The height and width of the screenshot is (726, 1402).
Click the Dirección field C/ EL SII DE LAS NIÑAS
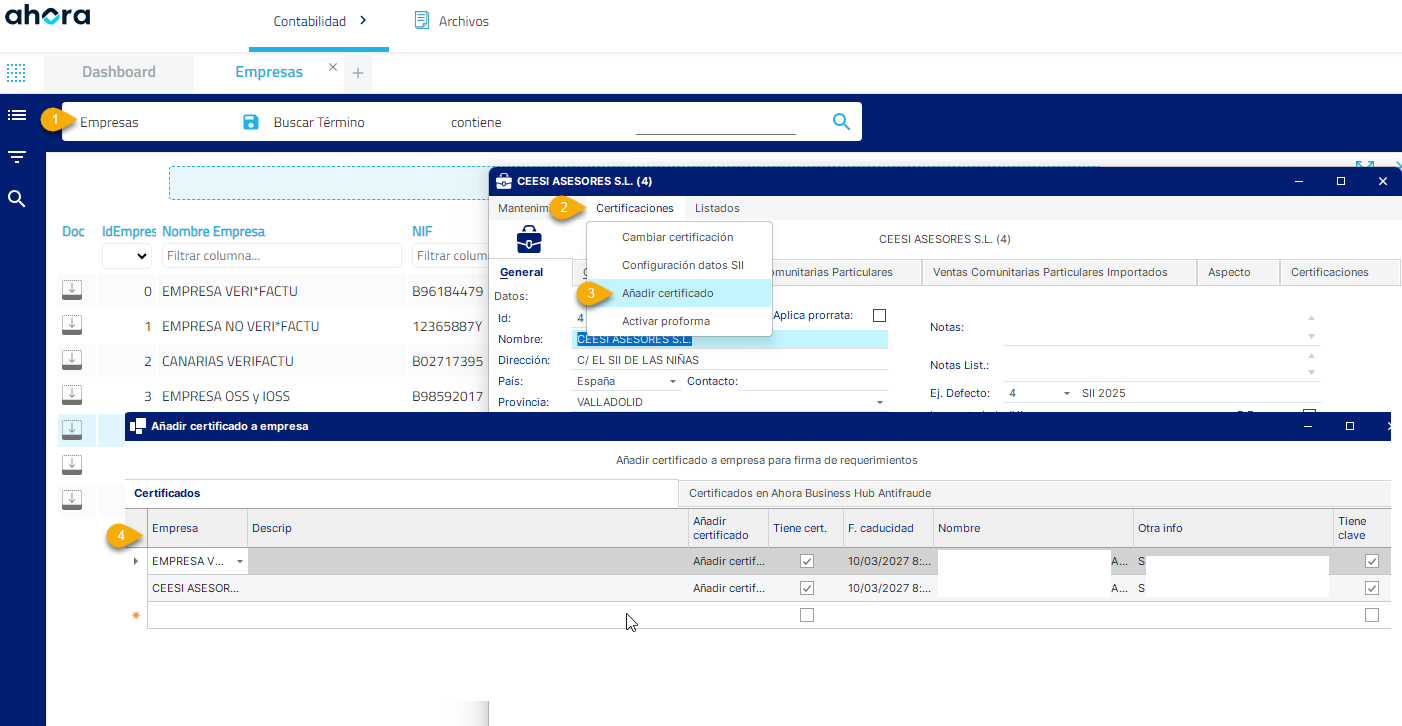coord(732,360)
